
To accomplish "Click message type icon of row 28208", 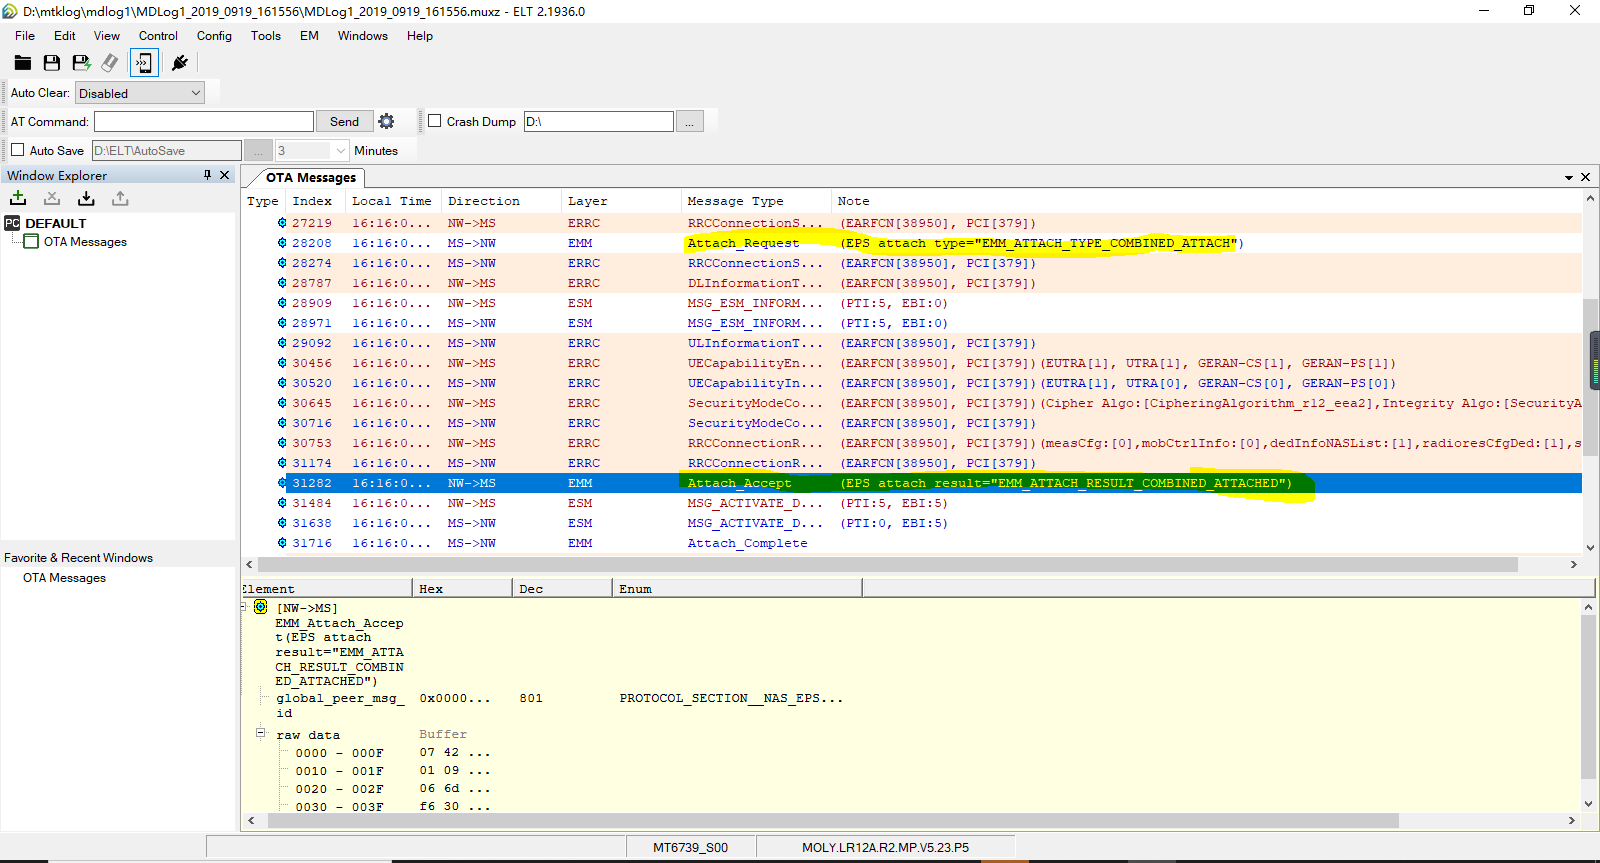I will tap(282, 243).
